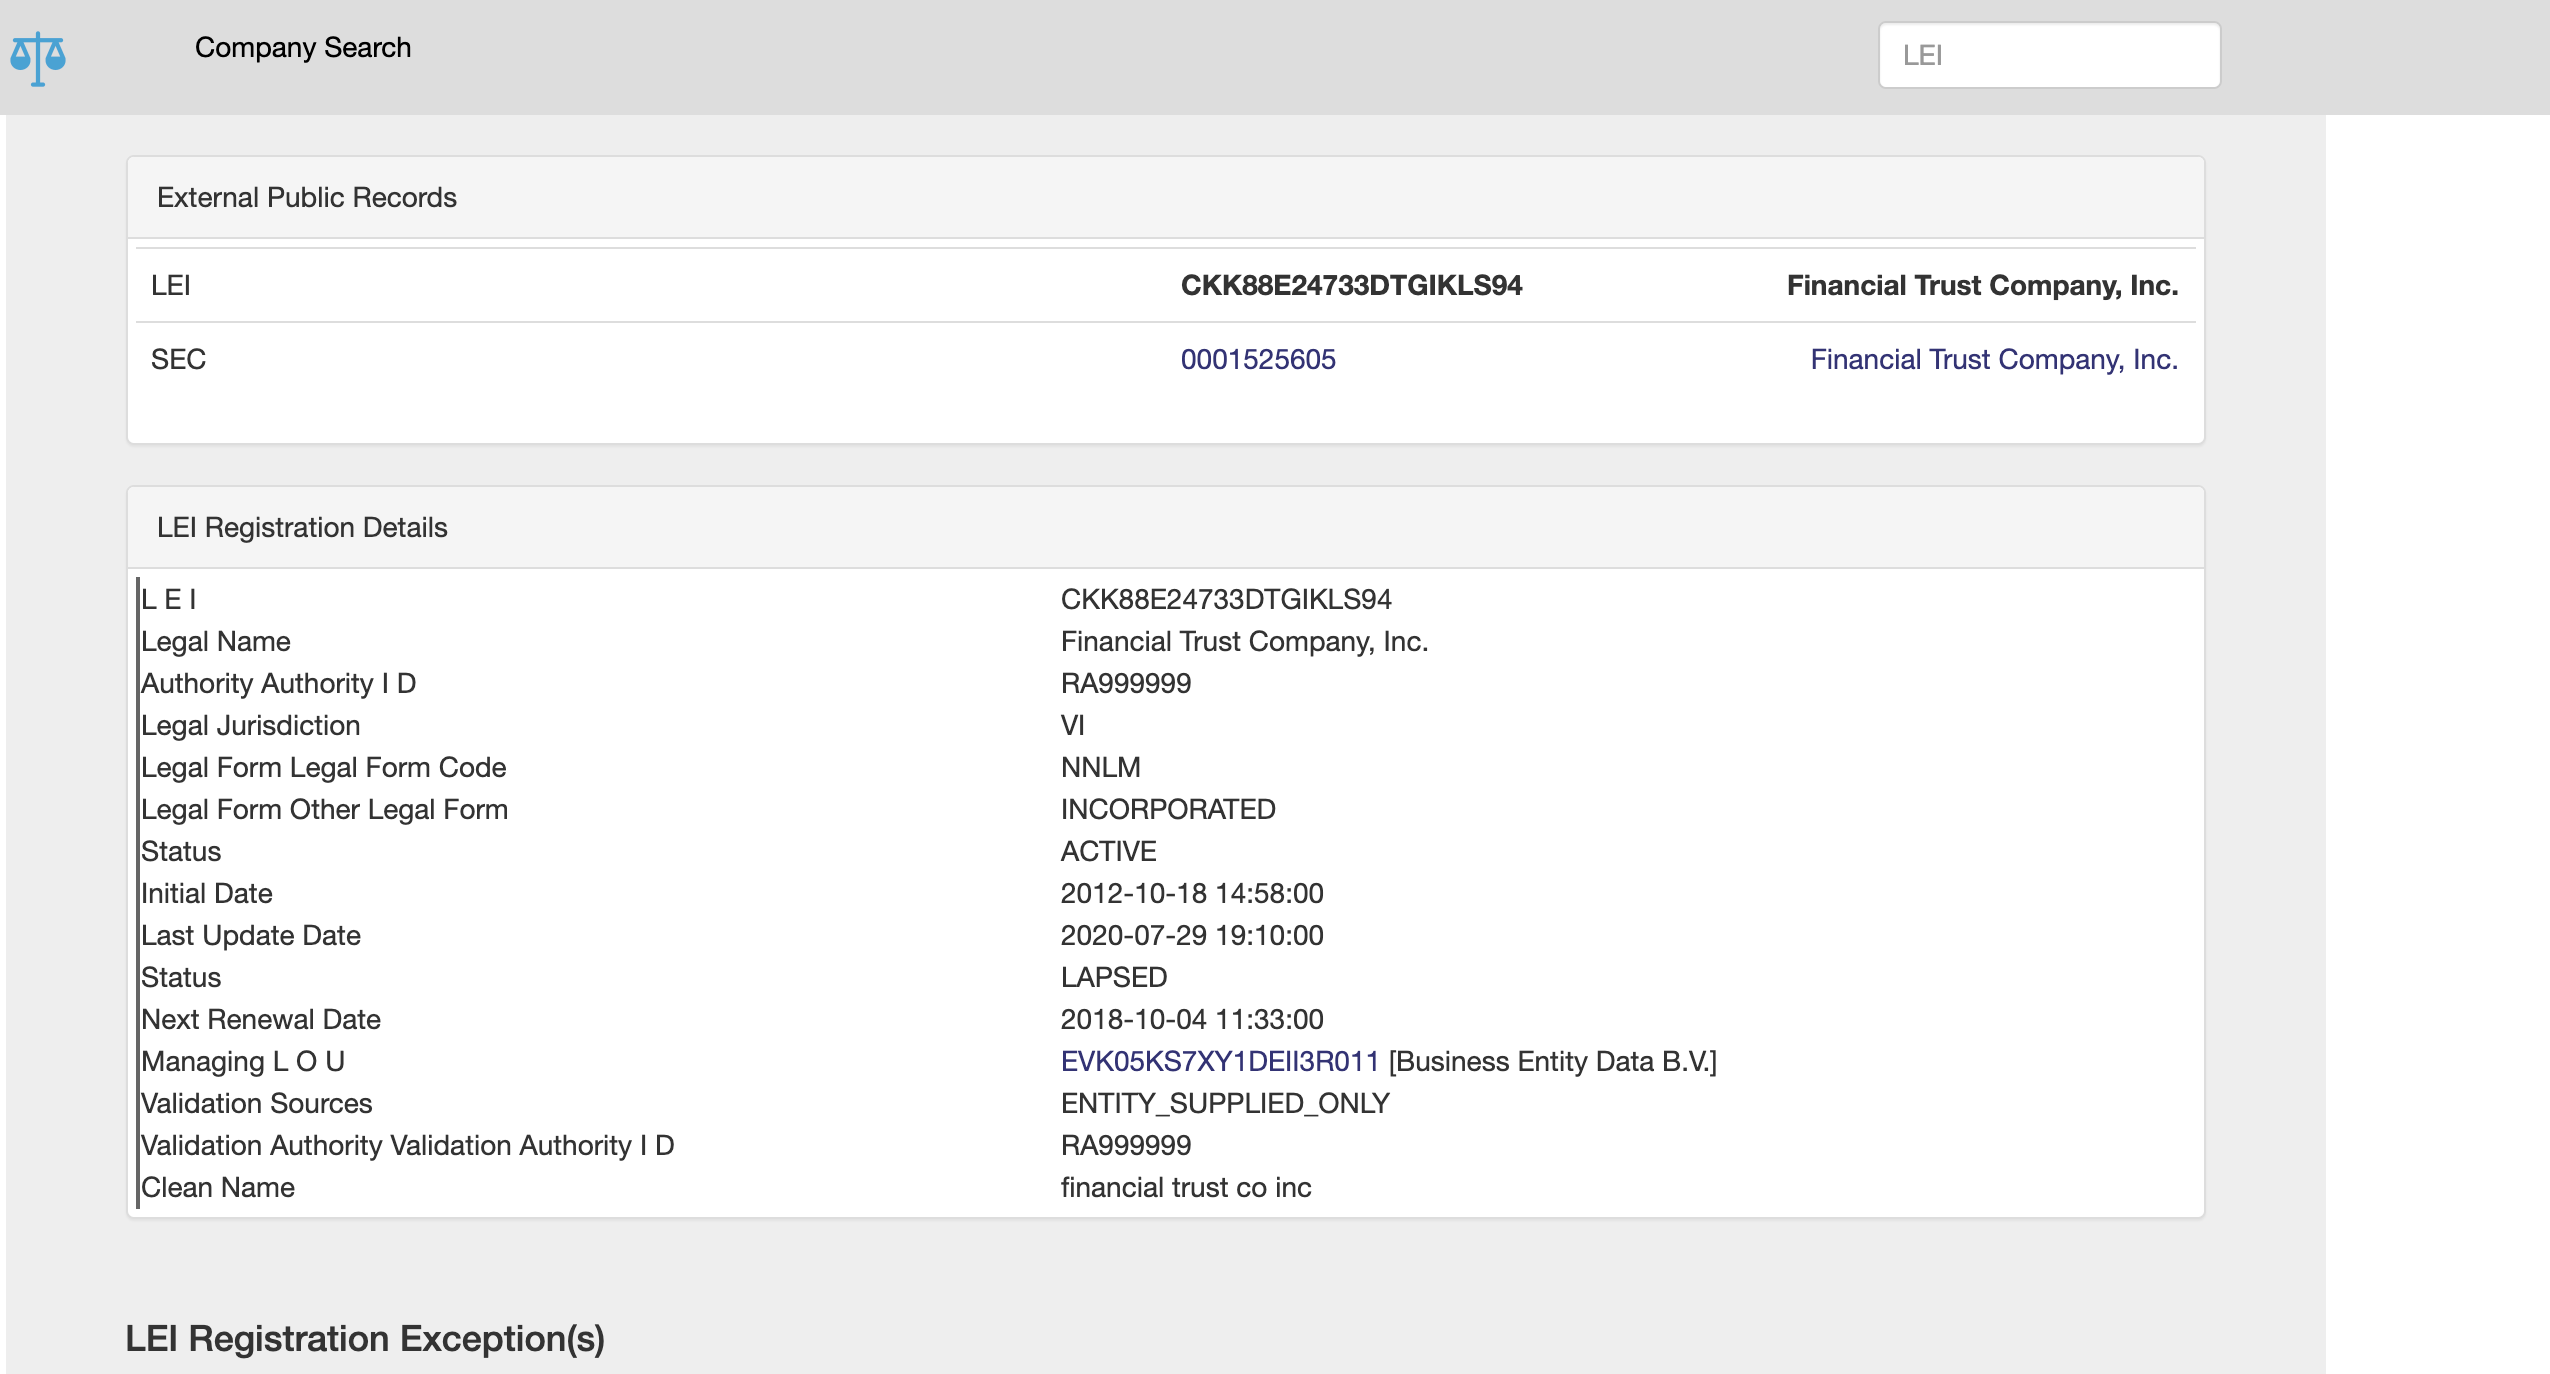Image resolution: width=2550 pixels, height=1374 pixels.
Task: Click the scales of justice logo icon
Action: click(x=38, y=58)
